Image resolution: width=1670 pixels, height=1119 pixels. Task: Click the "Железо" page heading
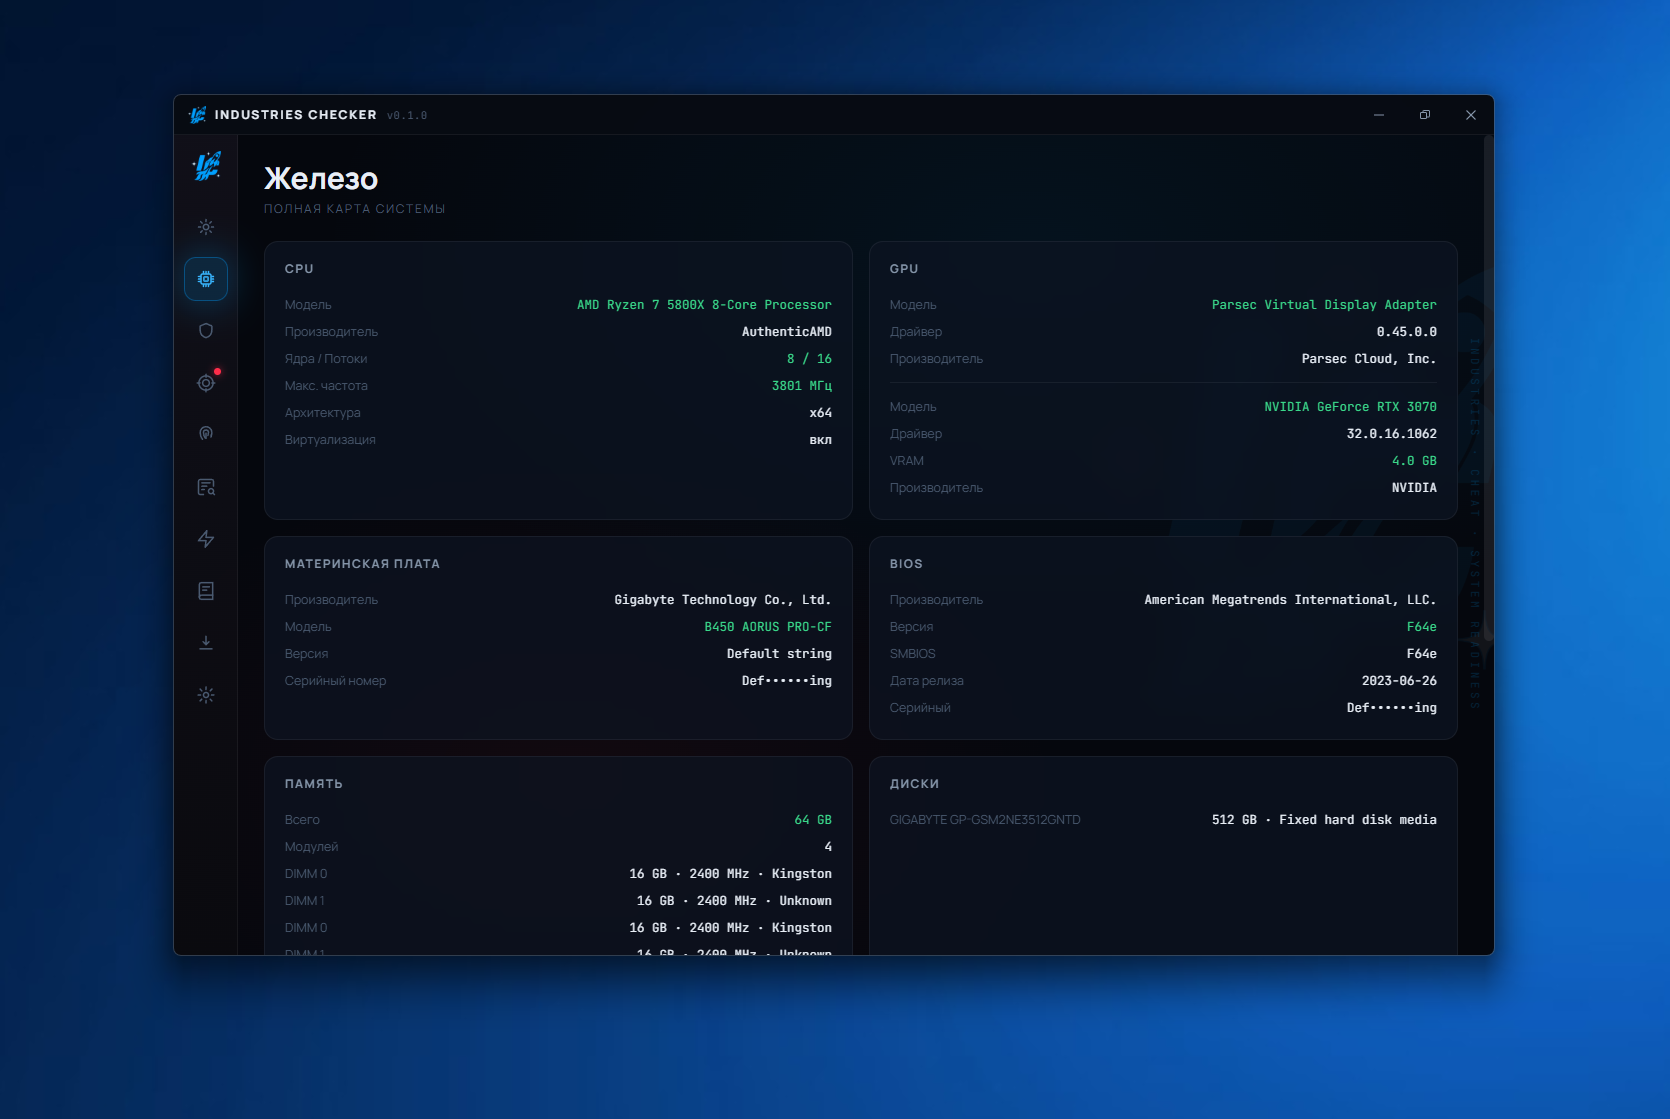(x=321, y=178)
